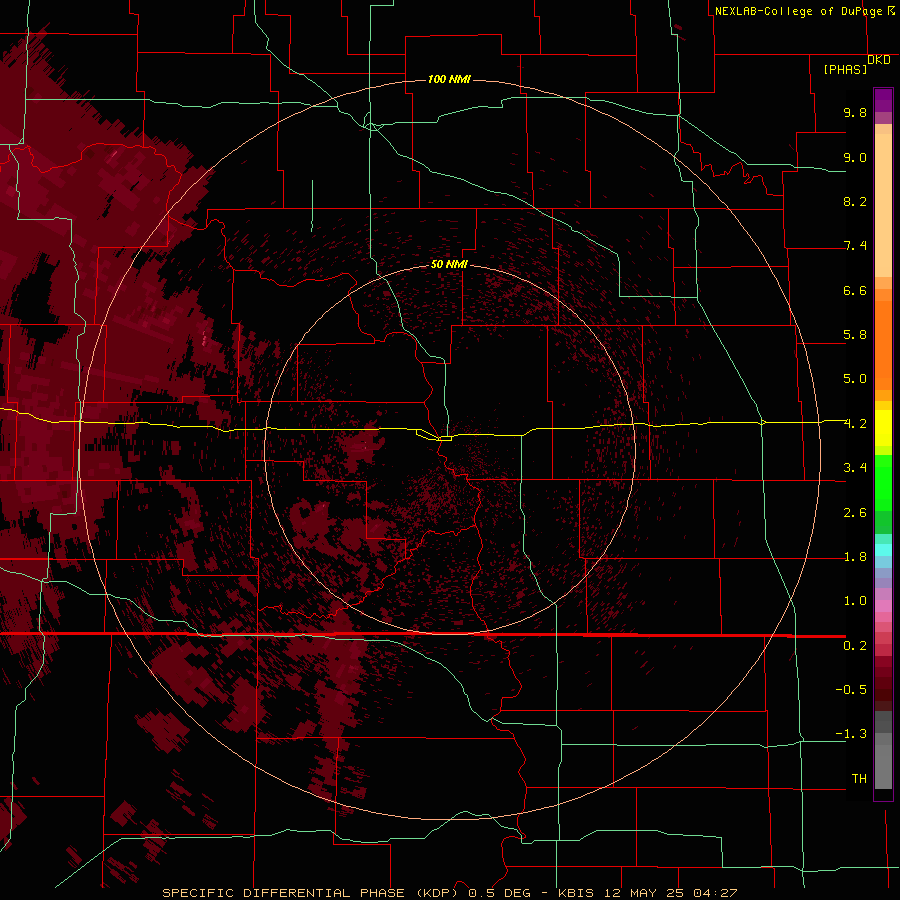This screenshot has width=900, height=900.
Task: Click the 1.0 value on the color scale
Action: pos(855,601)
